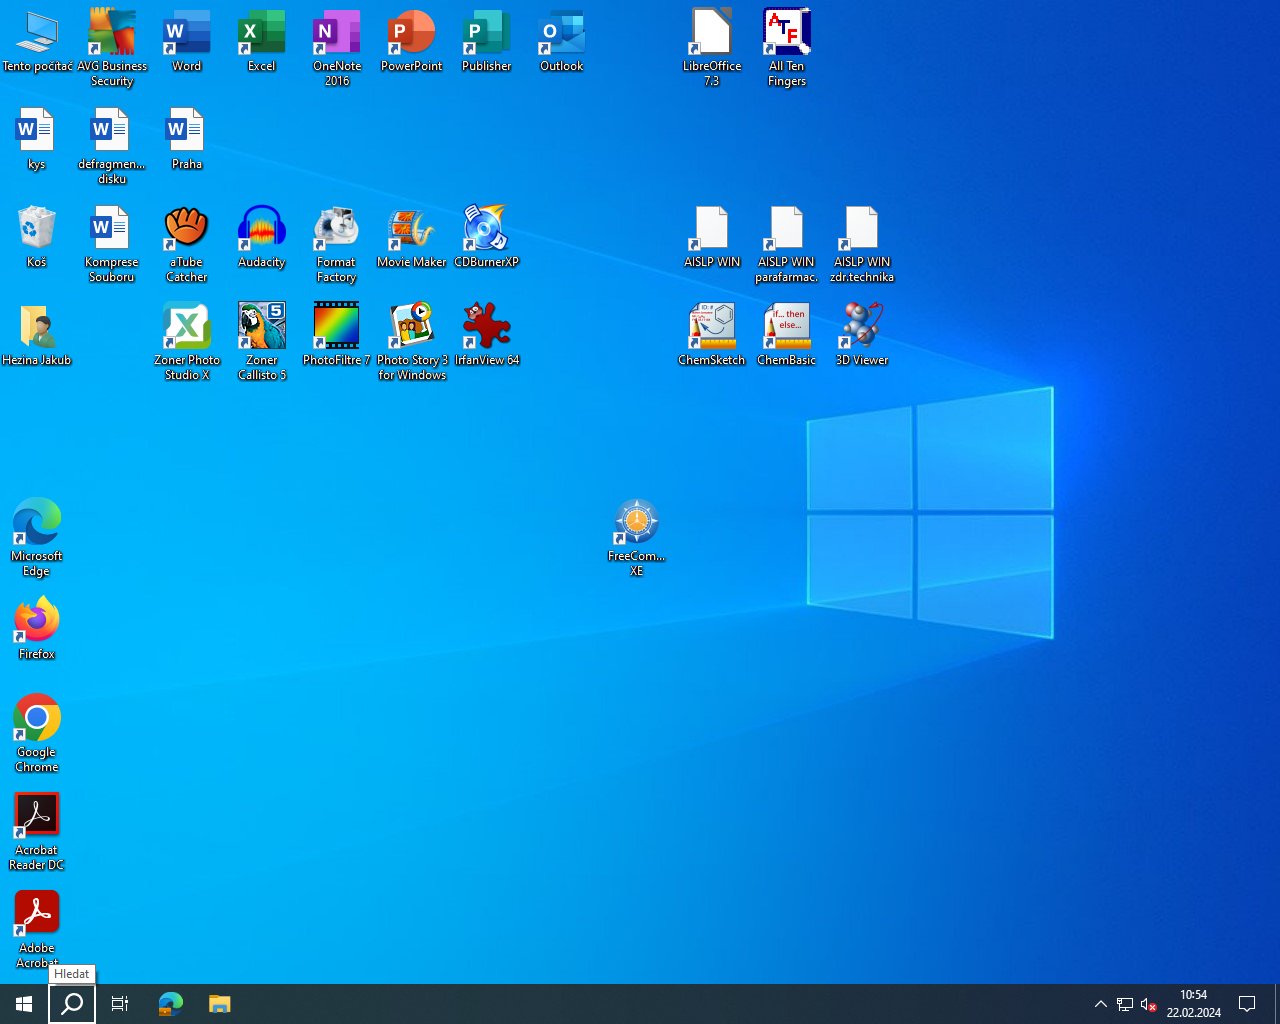Viewport: 1280px width, 1024px height.
Task: Open network status tray icon
Action: [x=1125, y=1004]
